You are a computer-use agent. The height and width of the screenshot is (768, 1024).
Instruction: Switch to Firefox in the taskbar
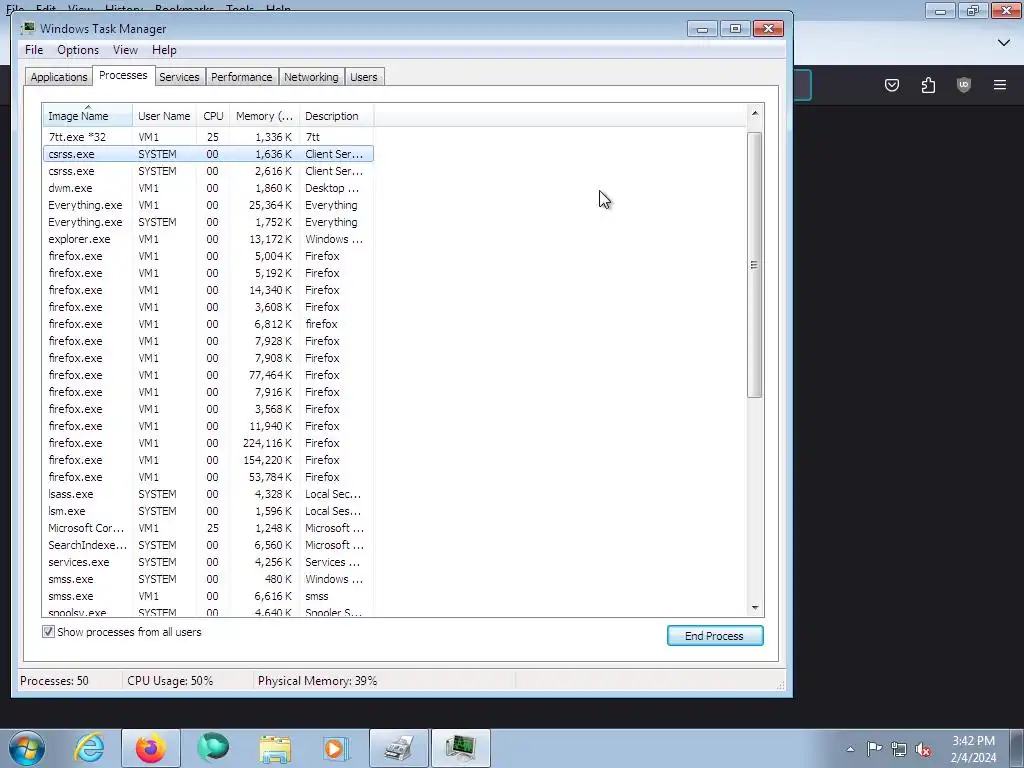tap(151, 748)
